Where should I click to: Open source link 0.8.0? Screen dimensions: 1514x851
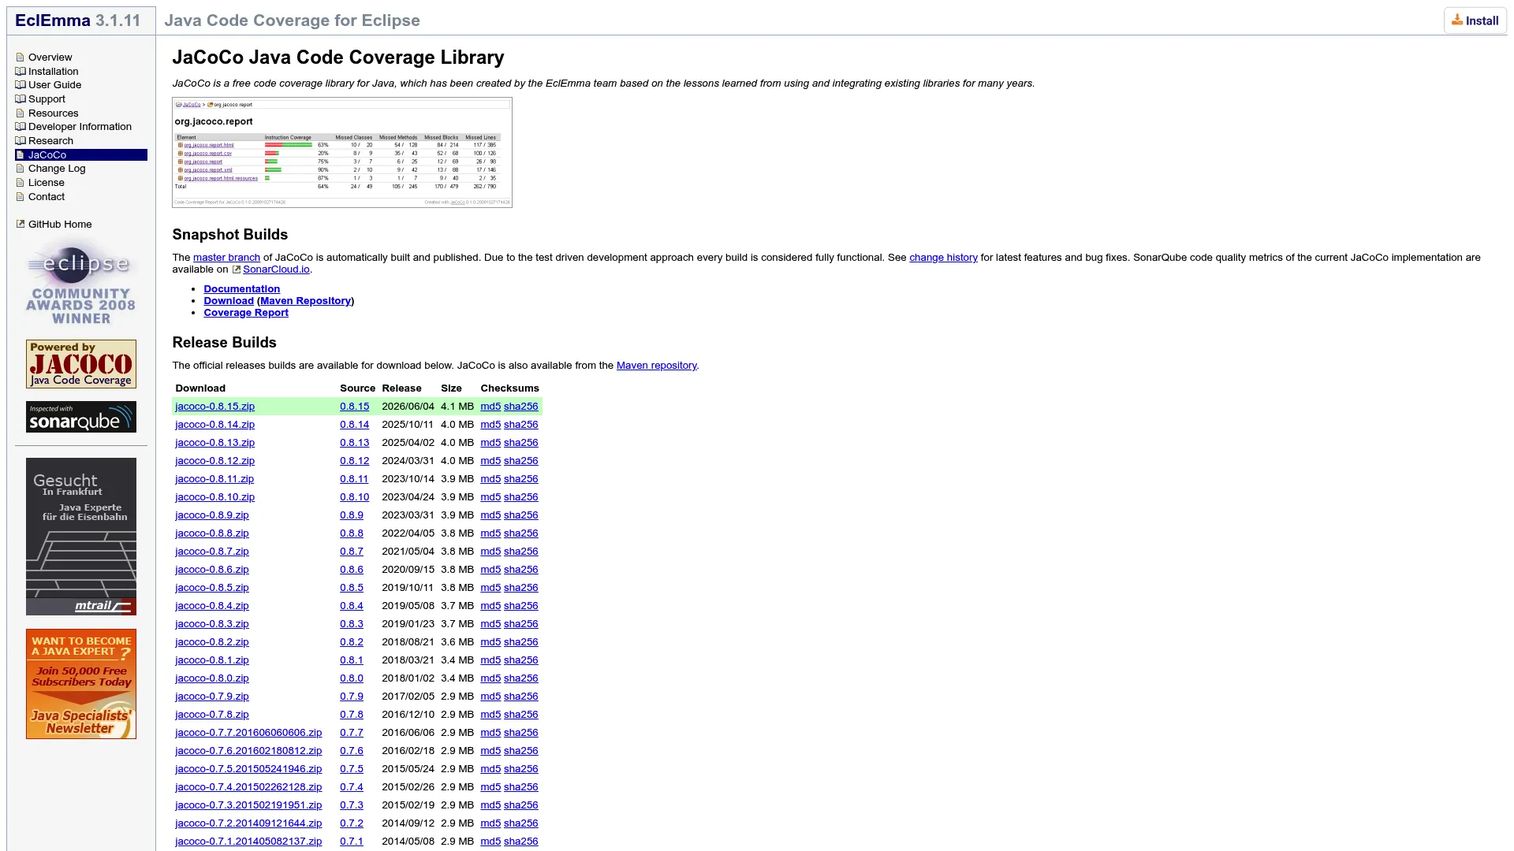351,679
